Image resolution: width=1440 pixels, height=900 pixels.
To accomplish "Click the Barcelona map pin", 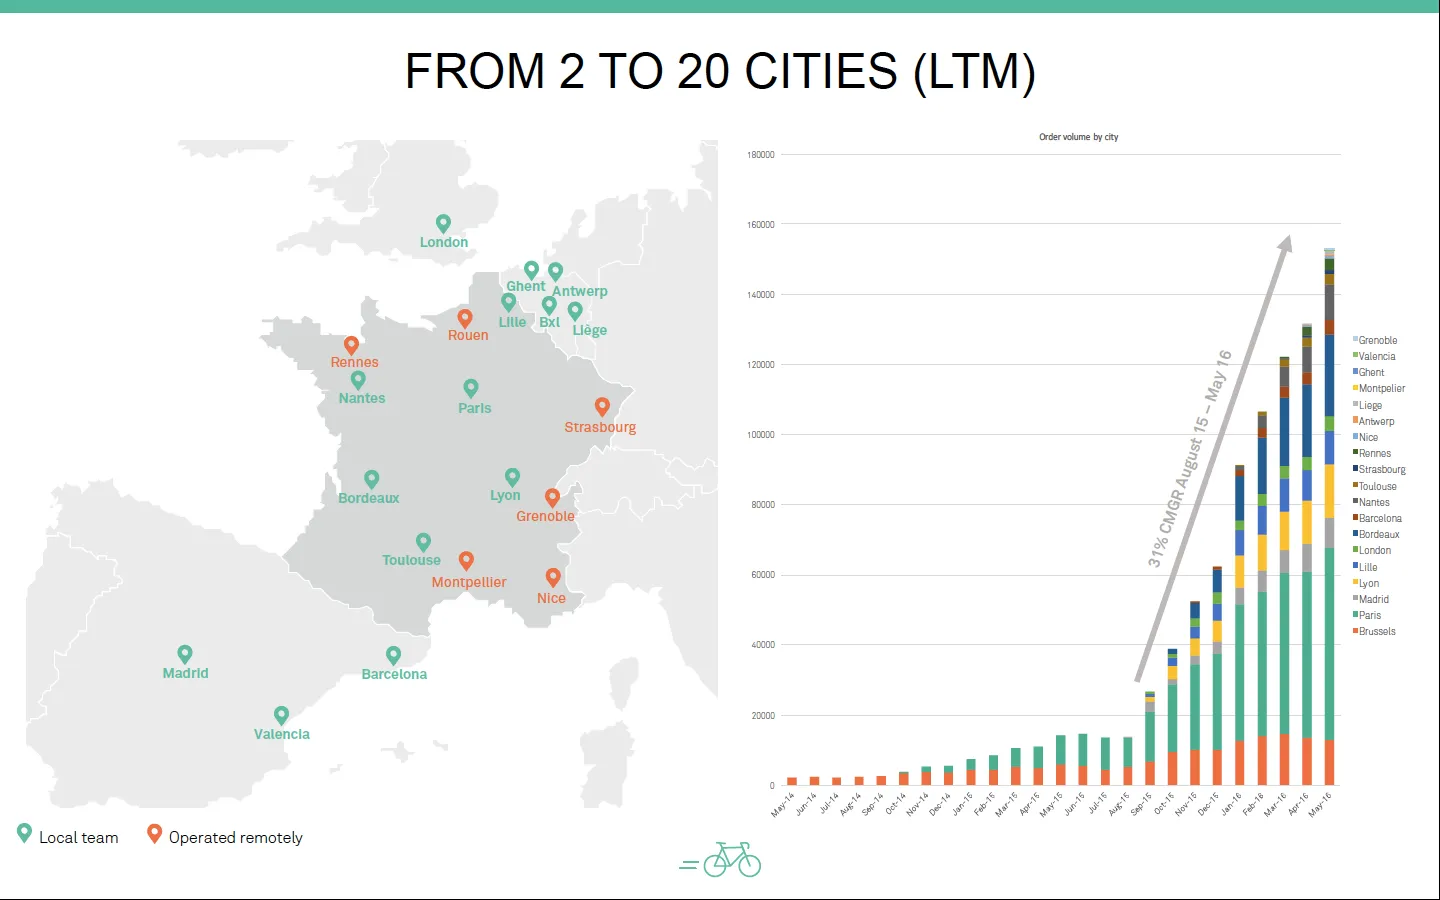I will coord(393,655).
